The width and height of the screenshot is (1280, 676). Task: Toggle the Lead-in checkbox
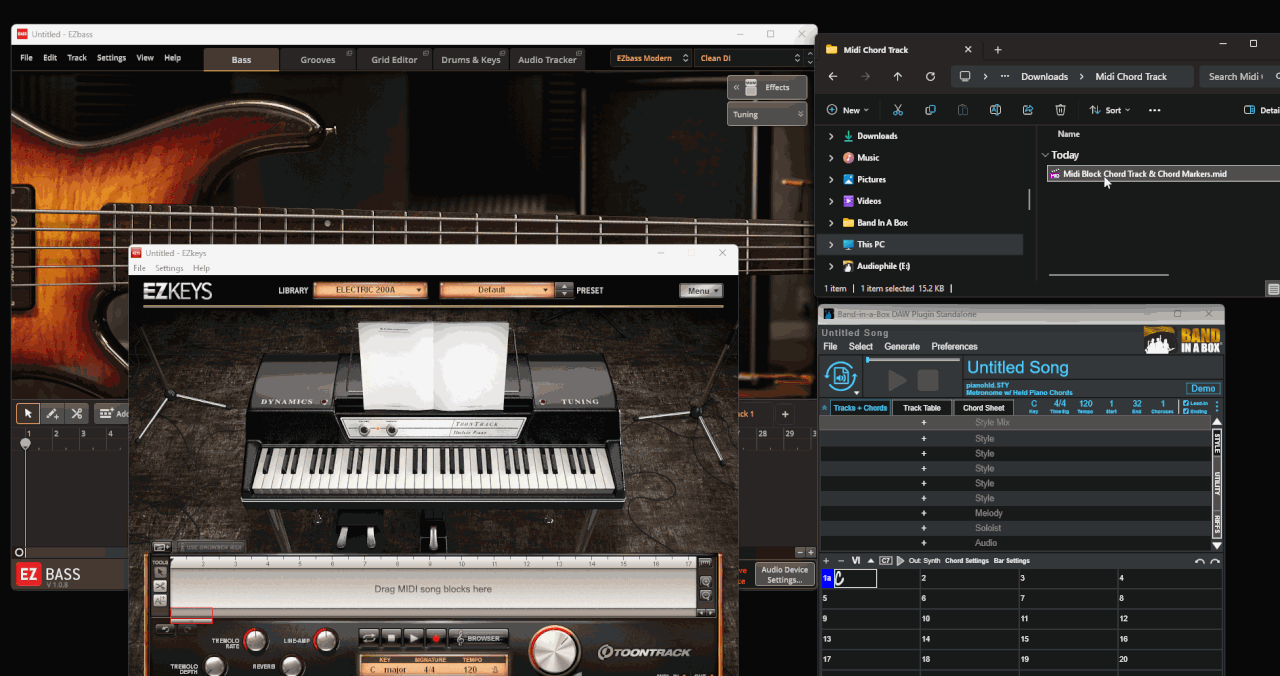pos(1185,403)
